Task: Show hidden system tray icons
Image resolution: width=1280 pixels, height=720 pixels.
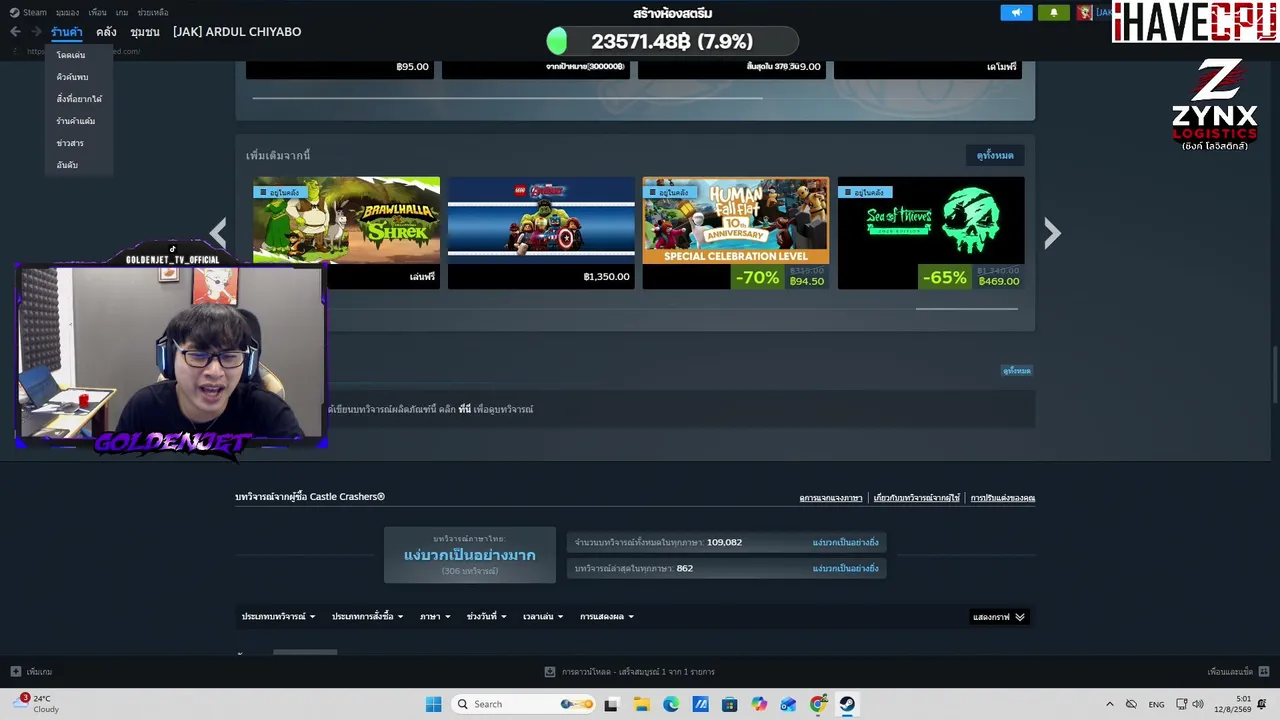Action: [1109, 704]
